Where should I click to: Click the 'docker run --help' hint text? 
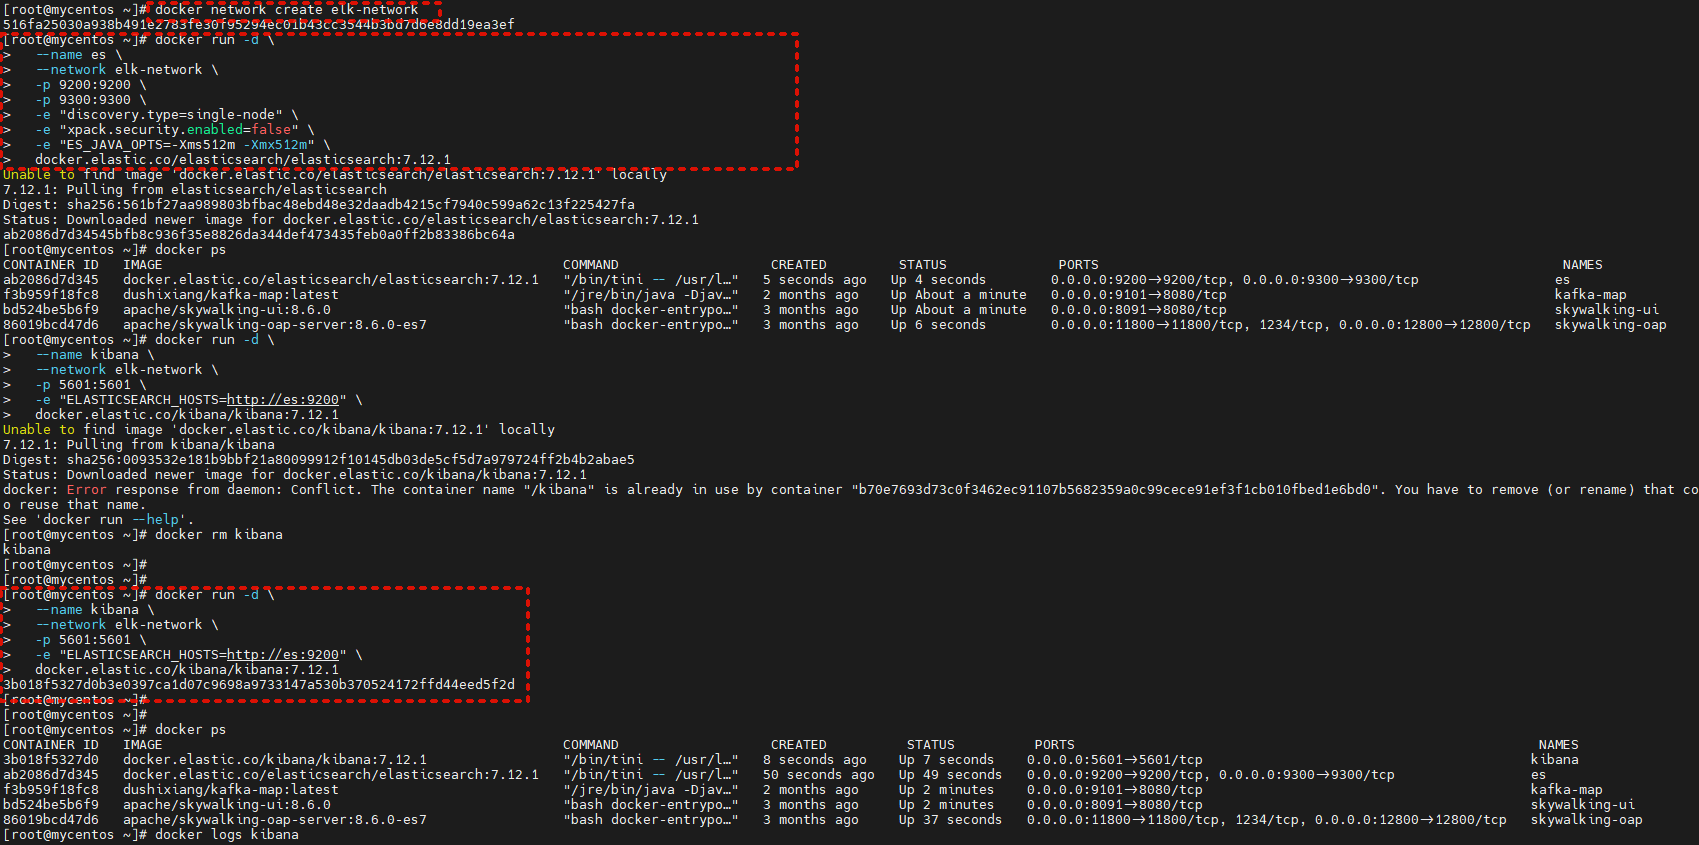[x=114, y=520]
